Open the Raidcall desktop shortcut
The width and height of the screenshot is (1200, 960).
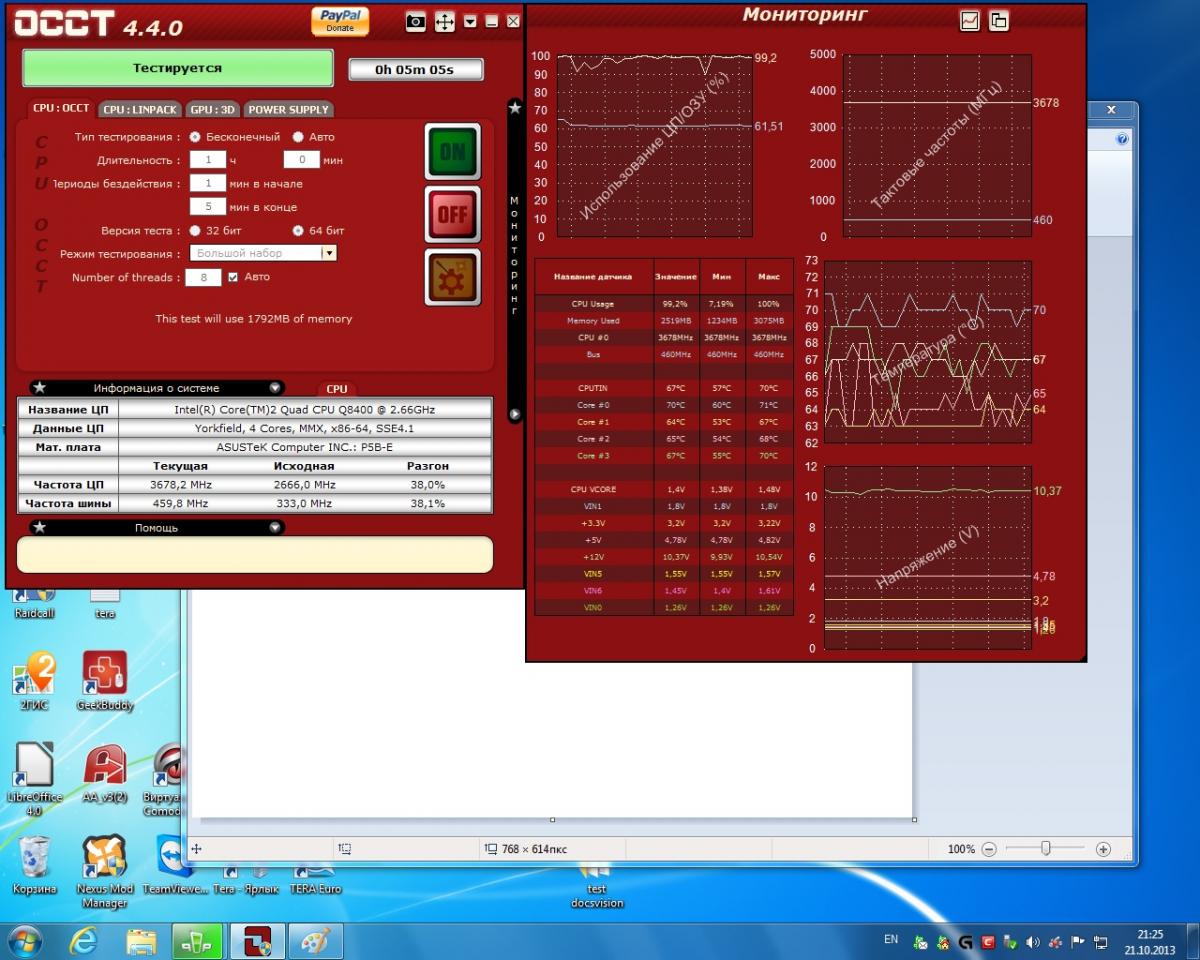point(35,602)
